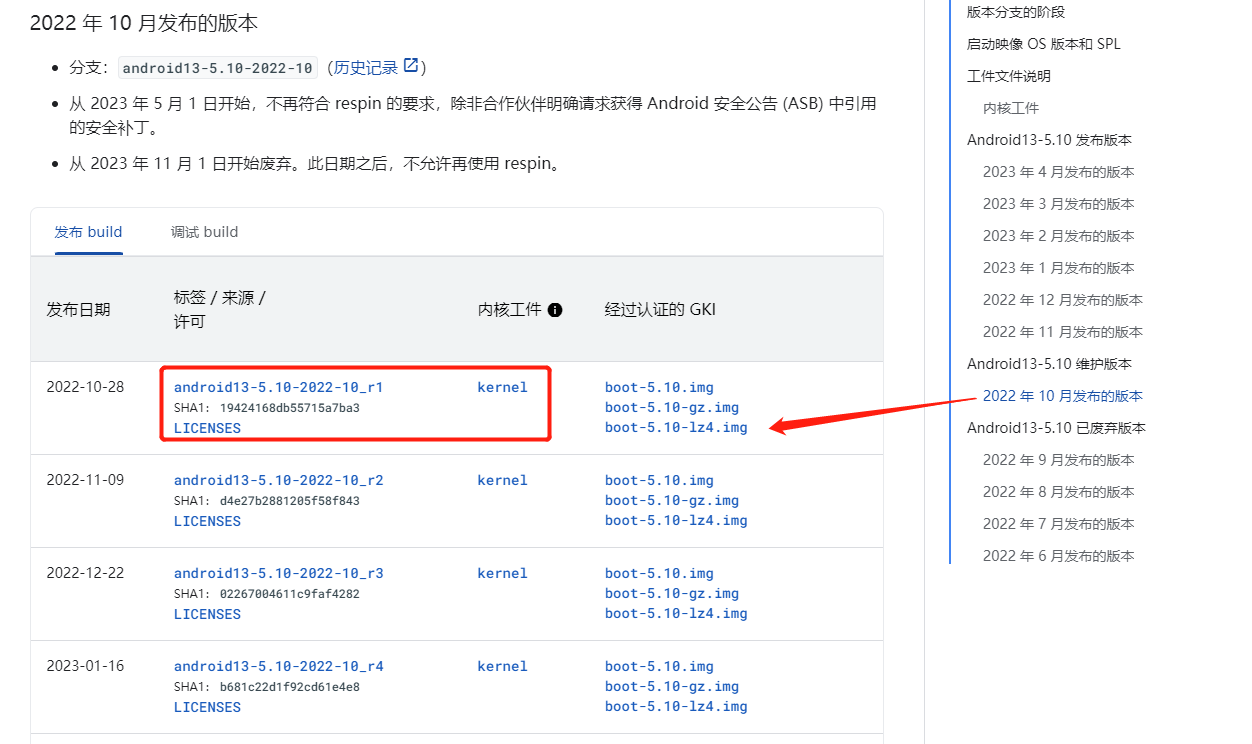This screenshot has width=1252, height=744.
Task: Open tag android13-5.10-2022-10_r2
Action: click(x=279, y=480)
